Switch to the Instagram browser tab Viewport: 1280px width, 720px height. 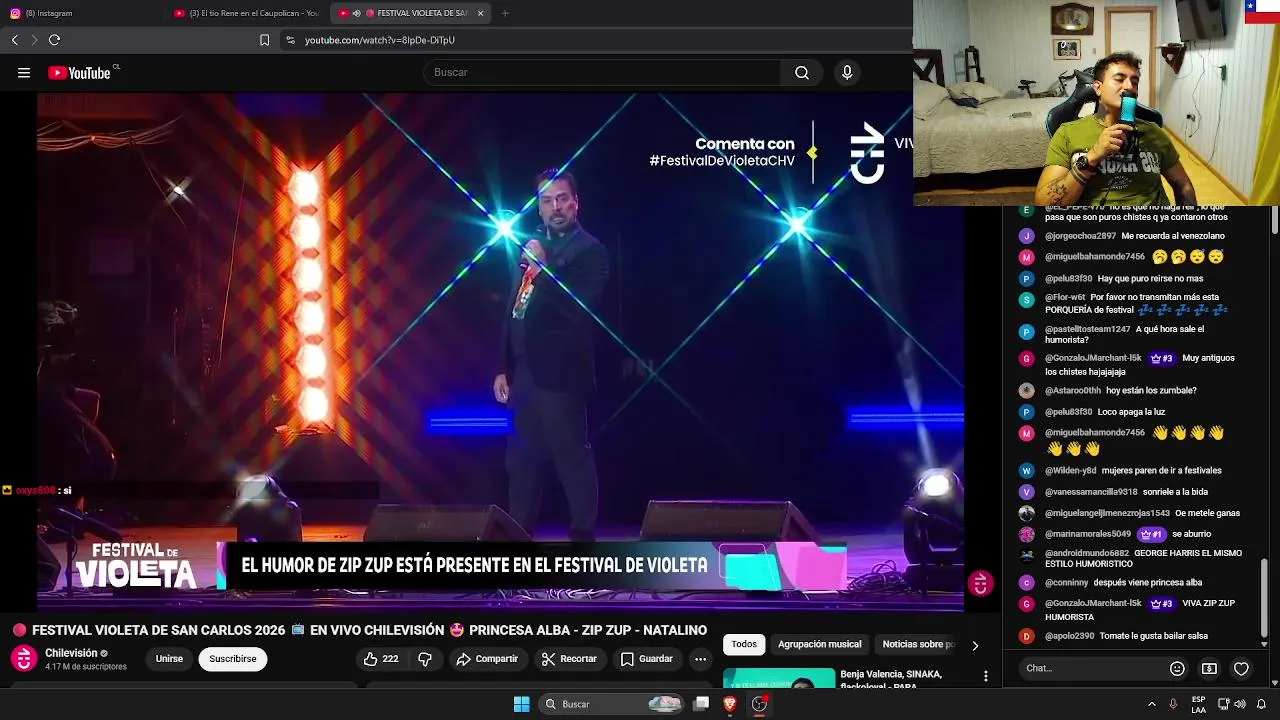tap(48, 13)
